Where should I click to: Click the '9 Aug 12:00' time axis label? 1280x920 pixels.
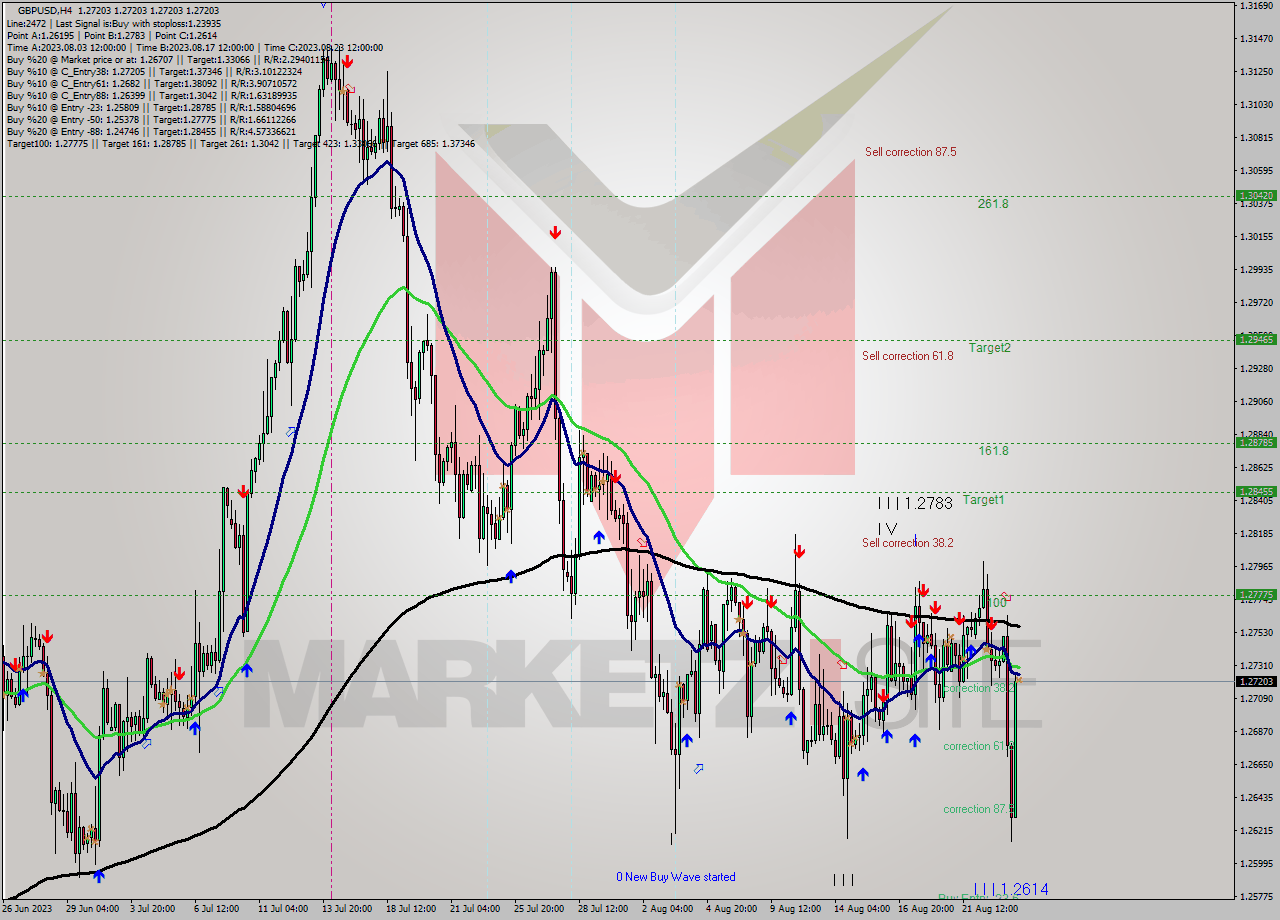tap(795, 910)
